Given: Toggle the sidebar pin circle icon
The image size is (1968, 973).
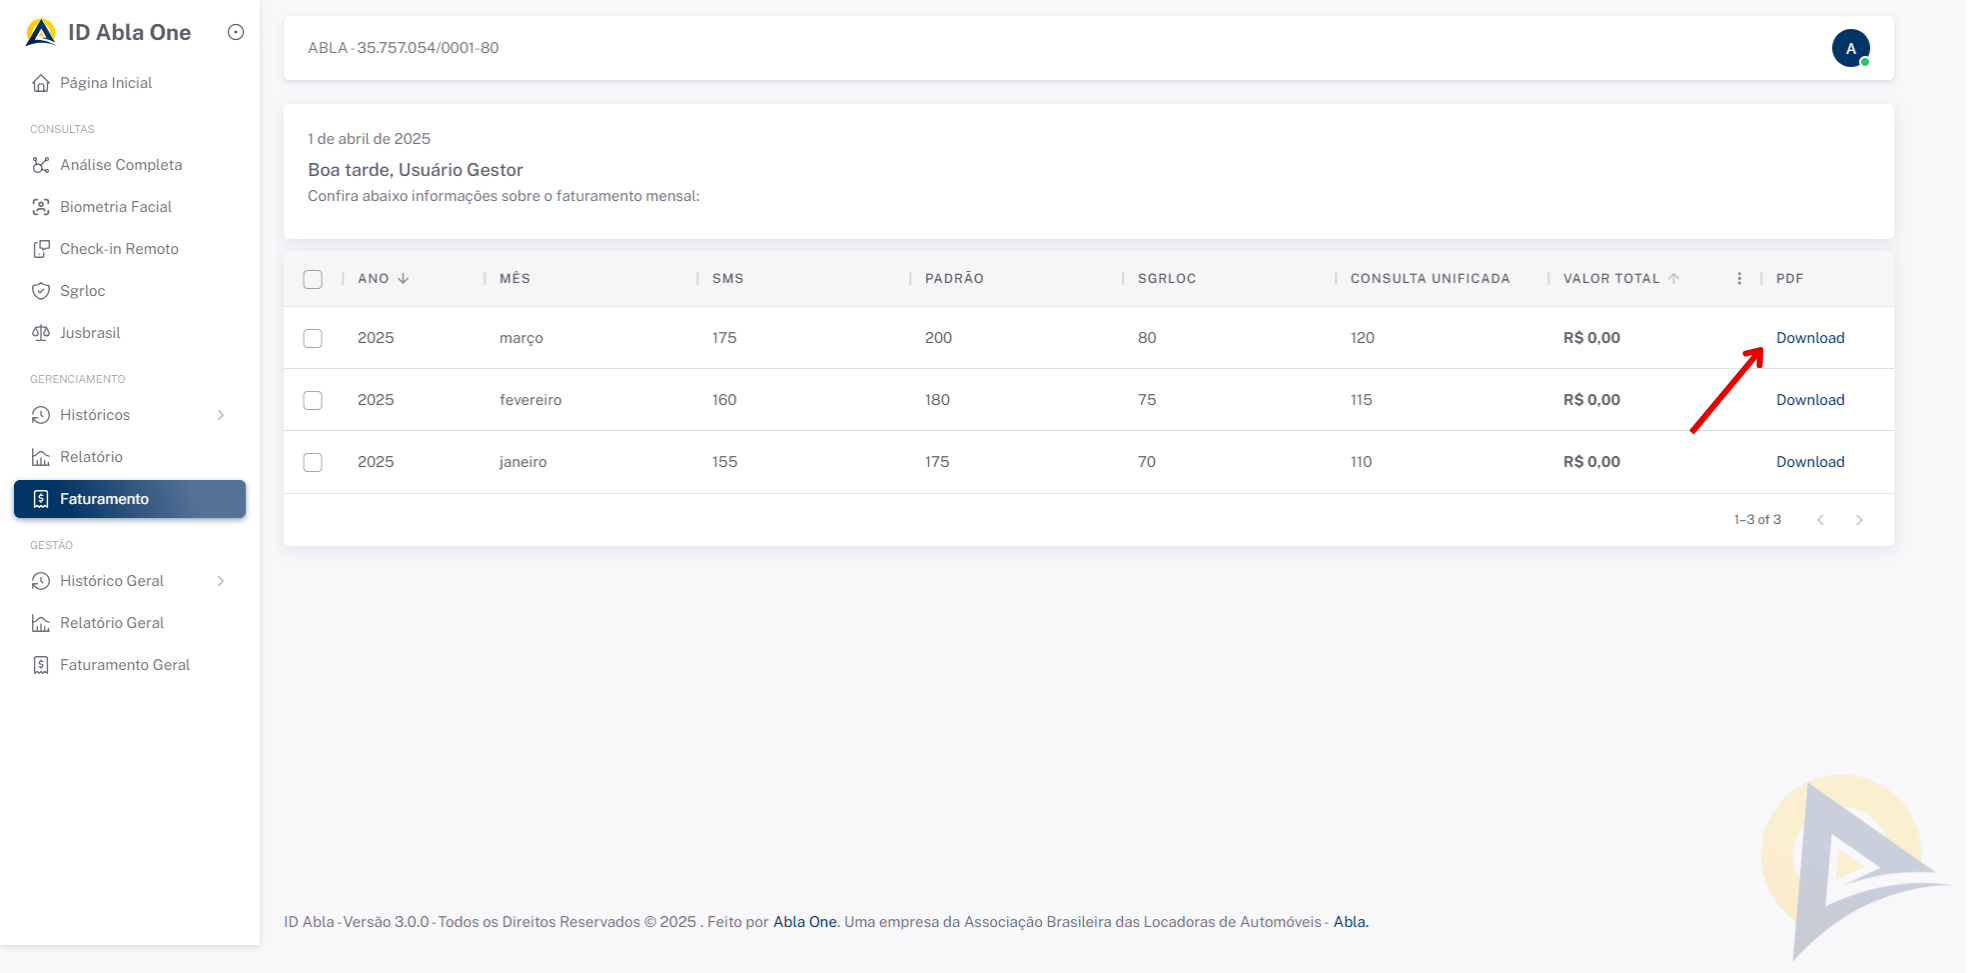Looking at the screenshot, I should (x=236, y=32).
